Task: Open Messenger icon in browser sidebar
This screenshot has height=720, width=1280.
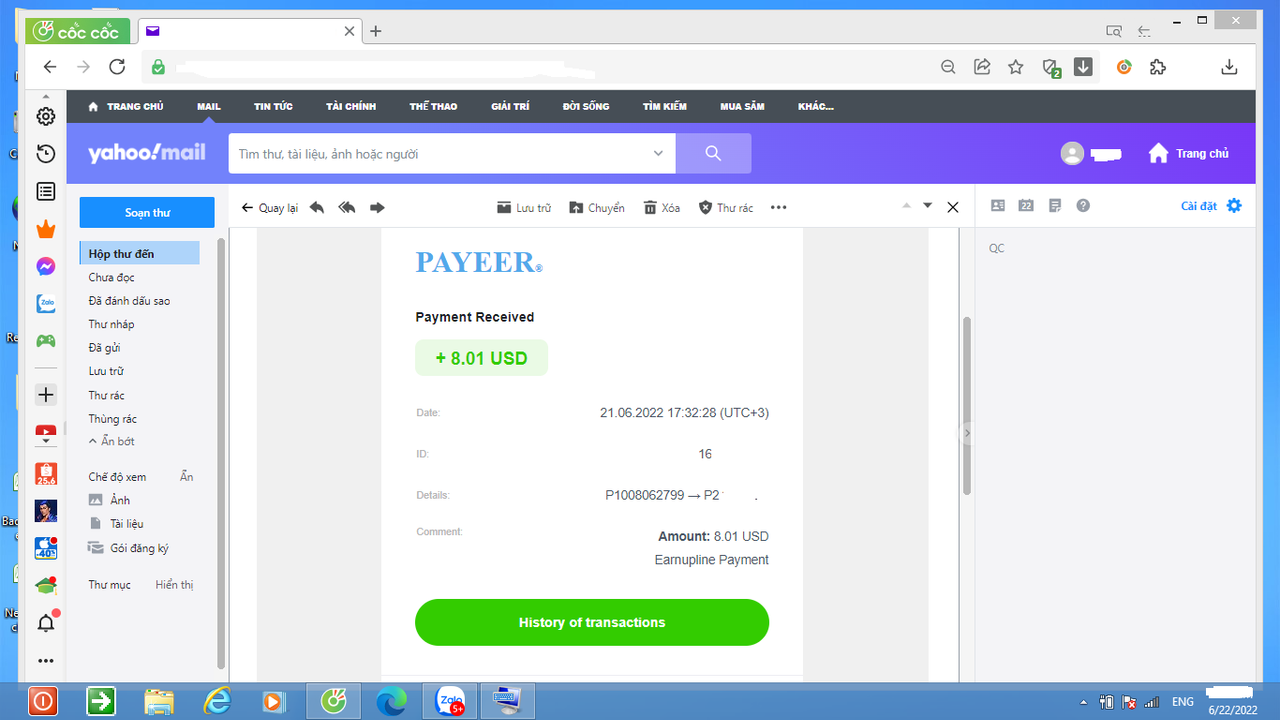Action: point(45,267)
